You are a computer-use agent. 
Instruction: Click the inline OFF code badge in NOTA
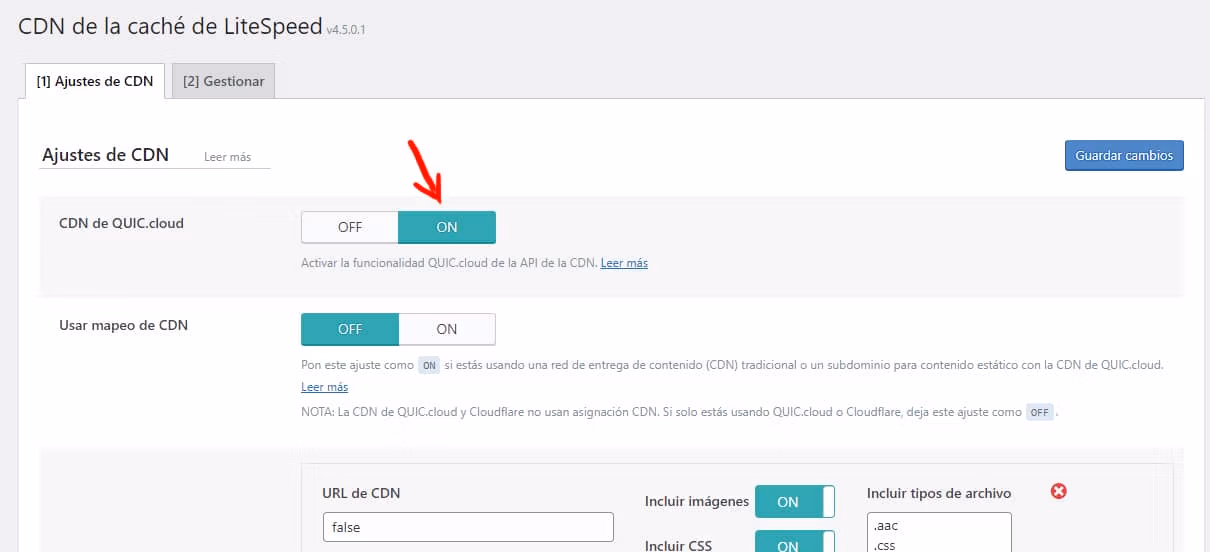pos(1040,412)
